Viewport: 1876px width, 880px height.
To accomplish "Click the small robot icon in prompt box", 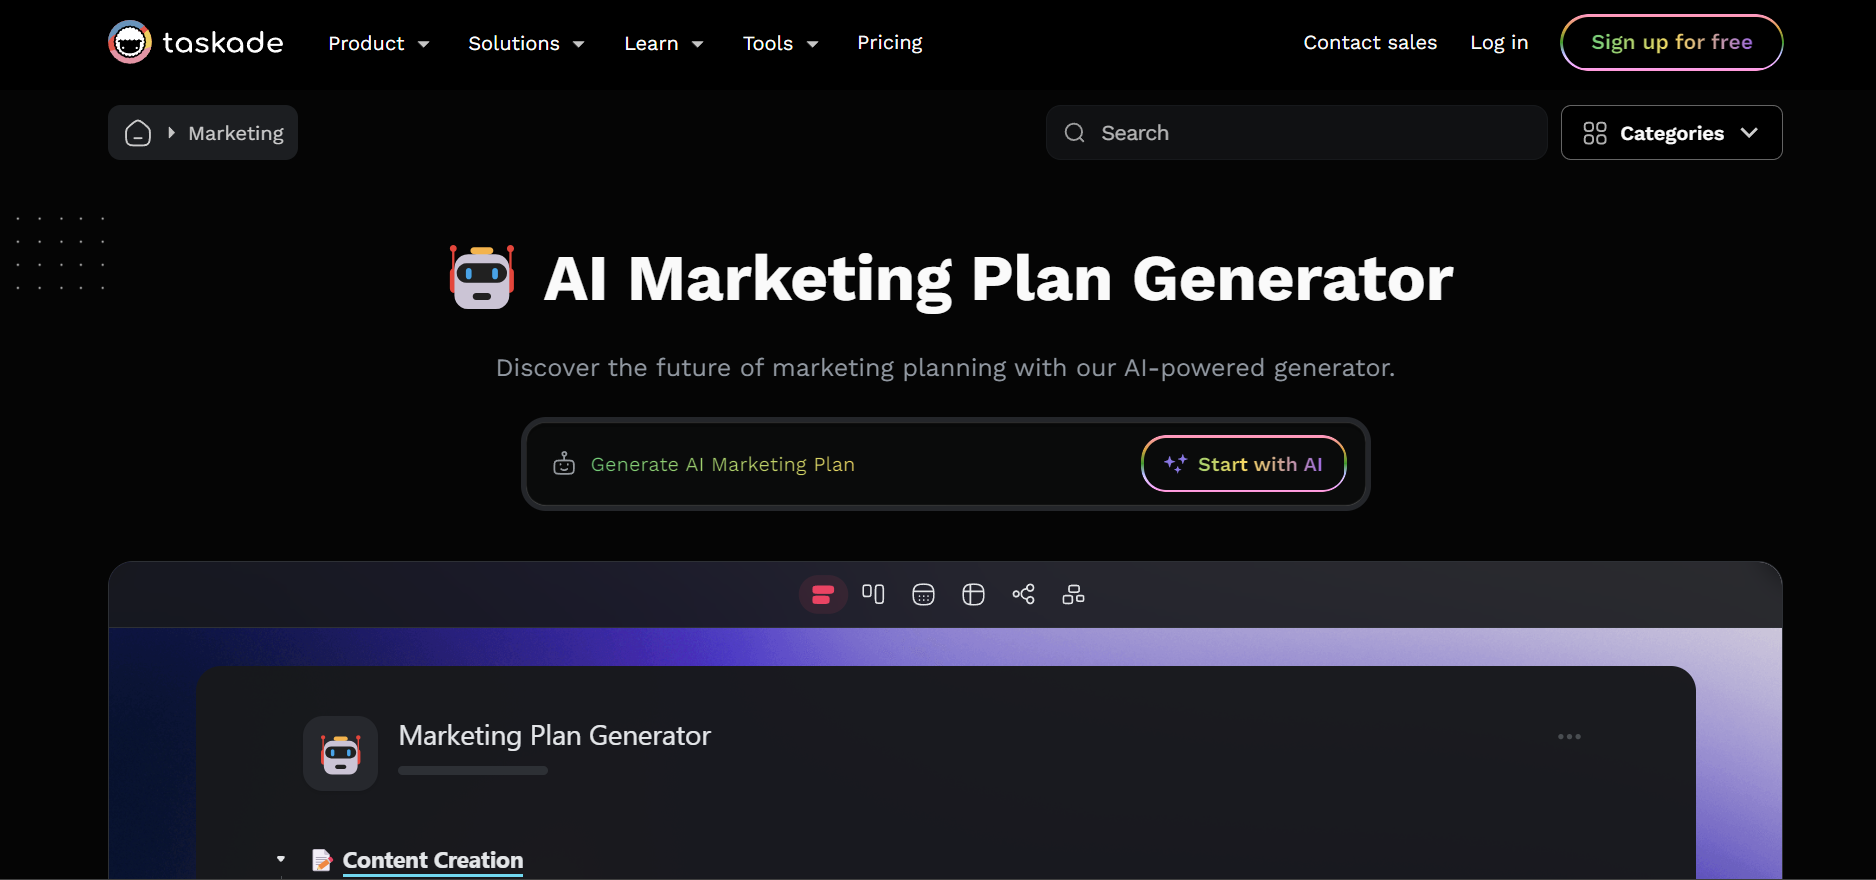I will coord(564,464).
